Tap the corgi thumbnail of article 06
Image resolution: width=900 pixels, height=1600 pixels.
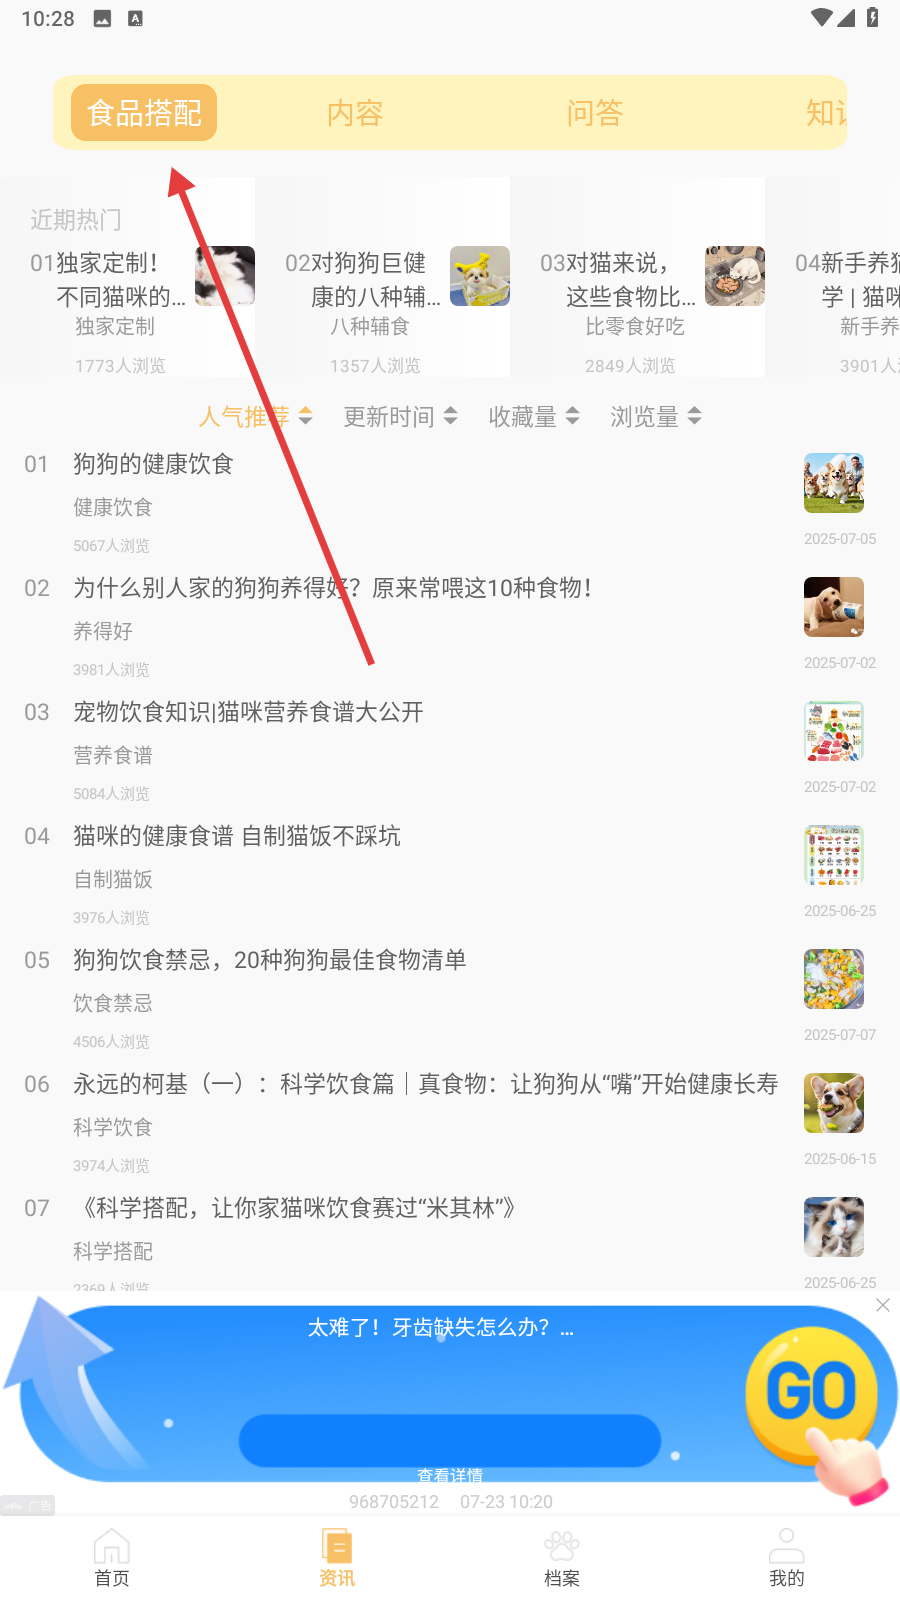834,1103
